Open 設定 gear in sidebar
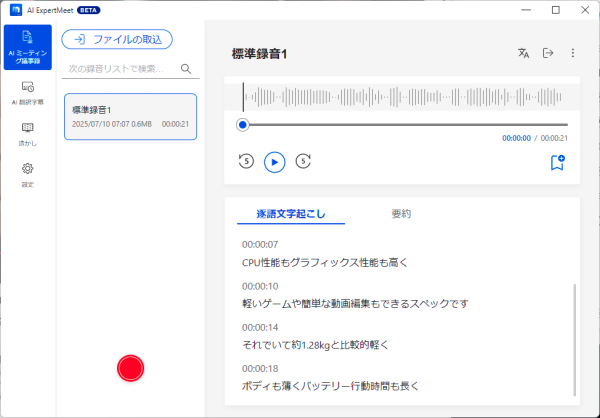Image resolution: width=600 pixels, height=418 pixels. [28, 175]
